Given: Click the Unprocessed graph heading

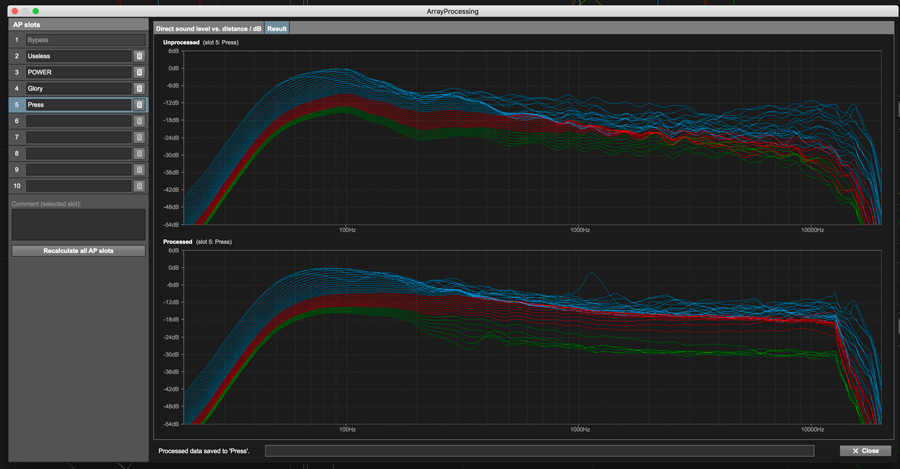Looking at the screenshot, I should click(x=181, y=42).
